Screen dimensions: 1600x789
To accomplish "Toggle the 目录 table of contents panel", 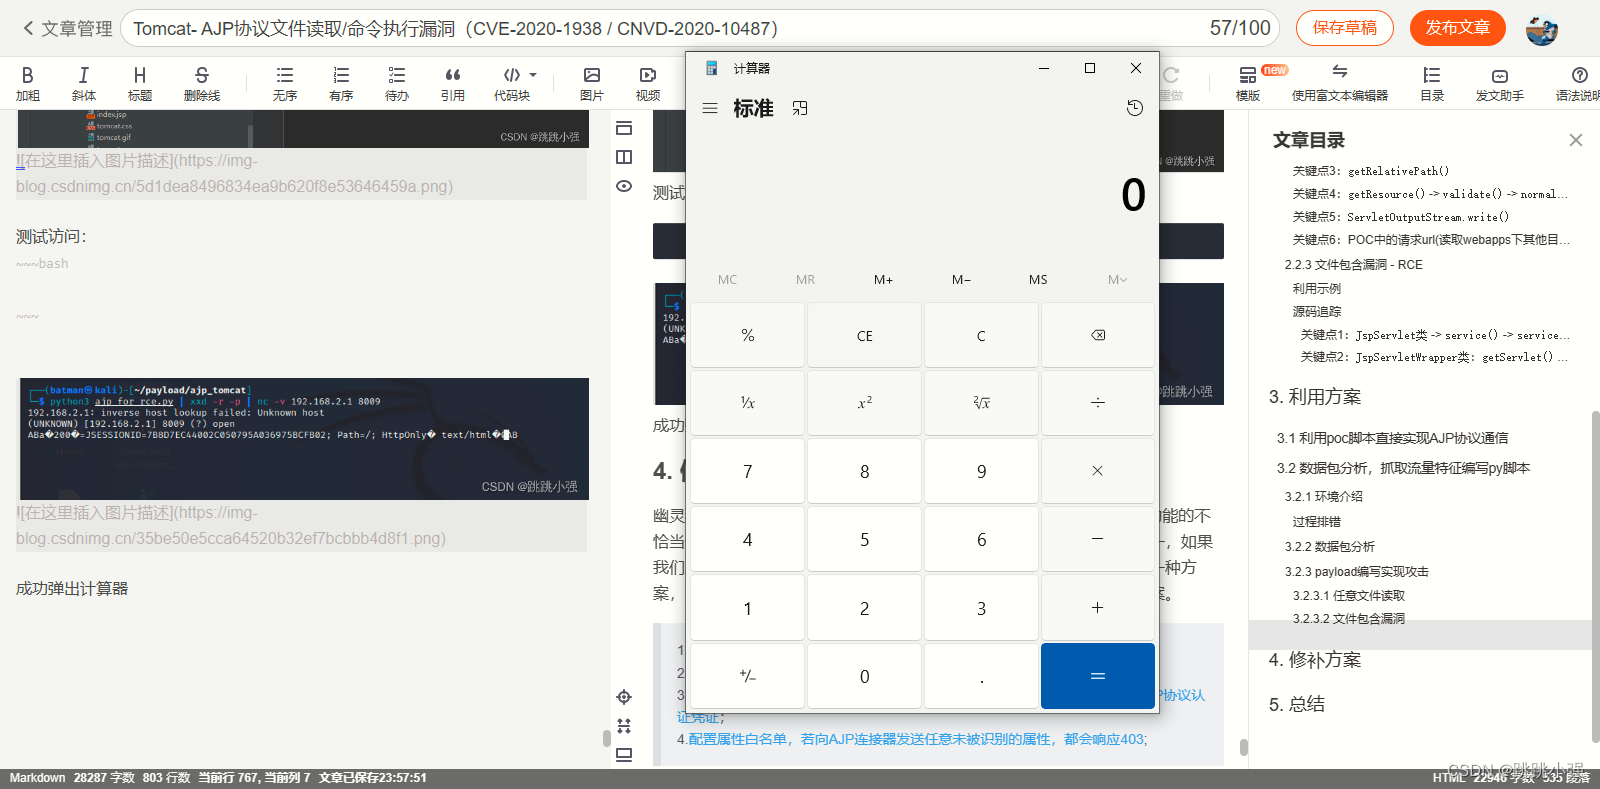I will click(x=1432, y=84).
